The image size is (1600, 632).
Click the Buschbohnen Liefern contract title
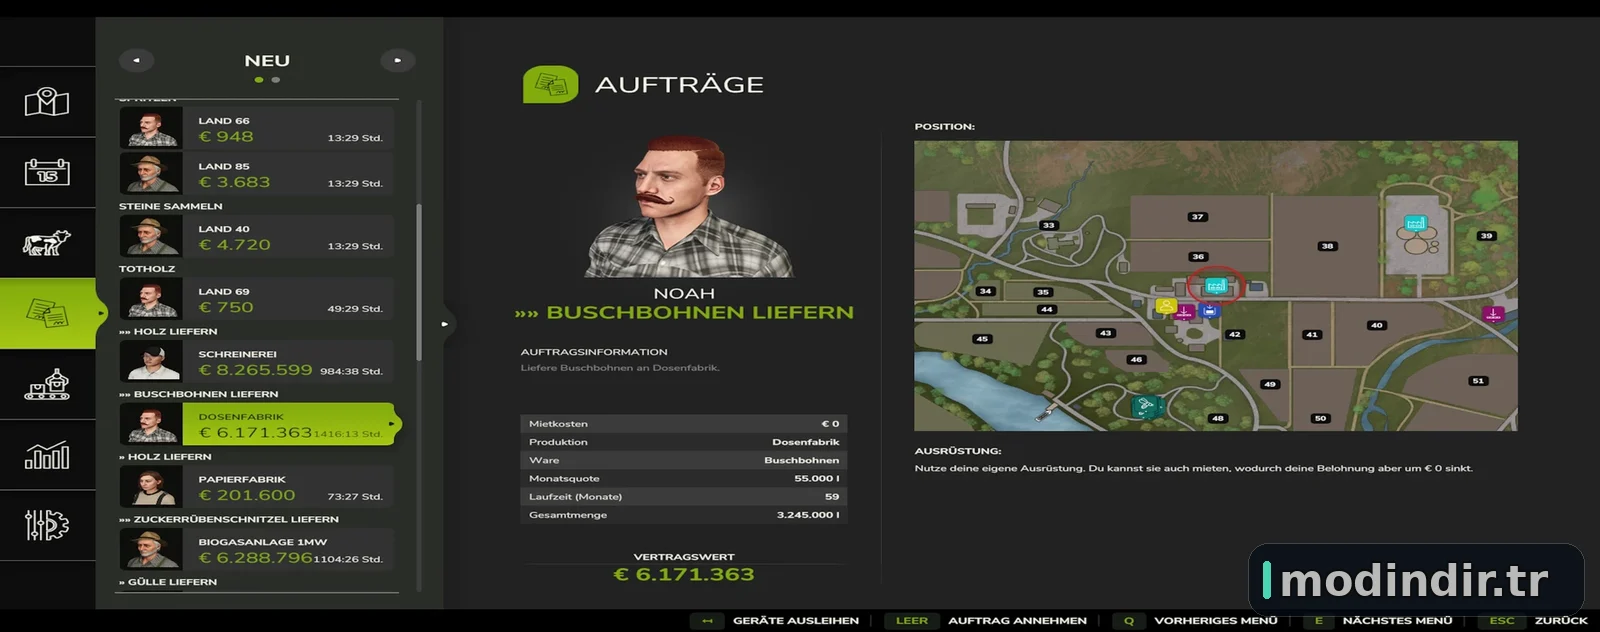685,313
